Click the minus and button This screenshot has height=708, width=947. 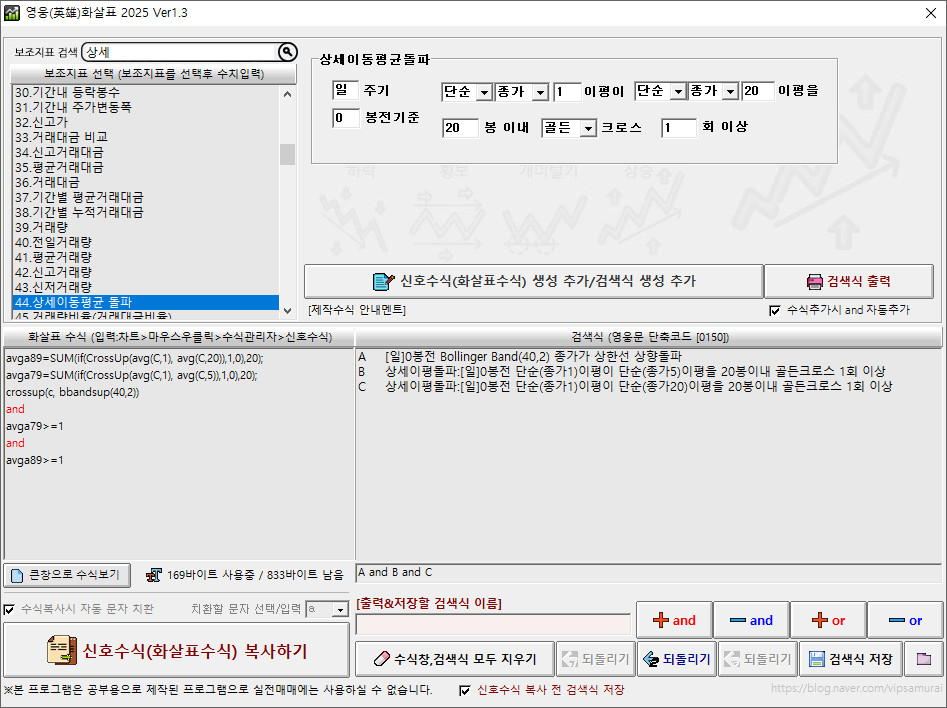pyautogui.click(x=750, y=620)
